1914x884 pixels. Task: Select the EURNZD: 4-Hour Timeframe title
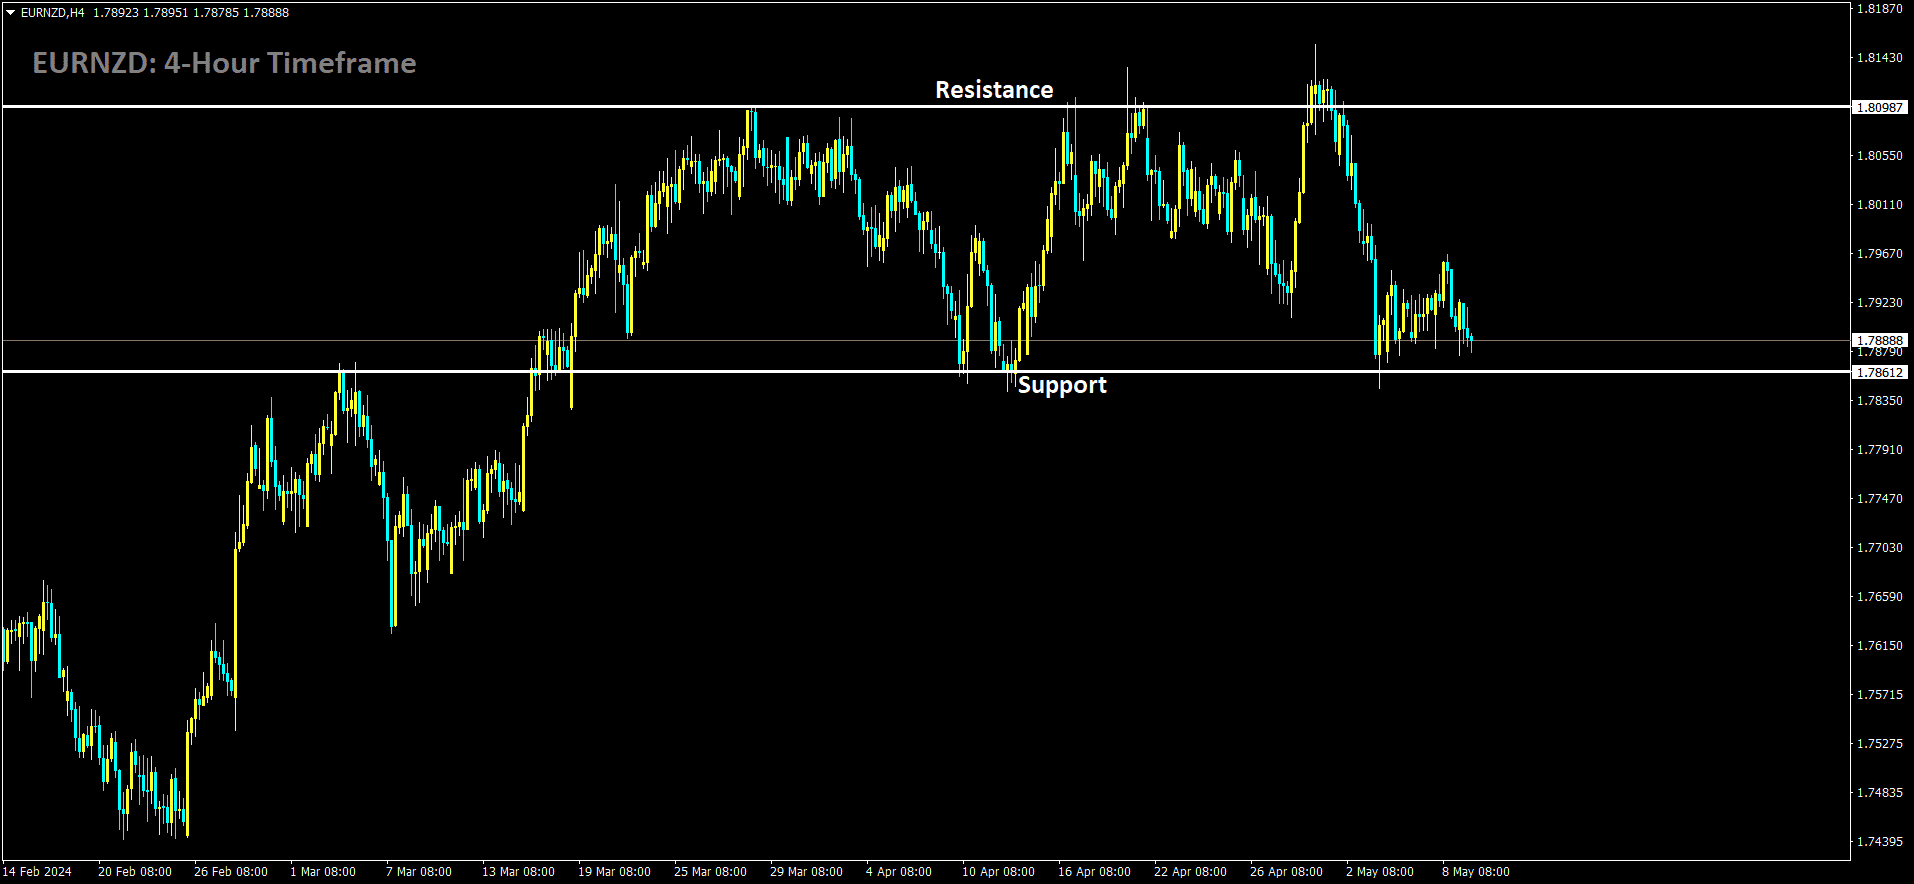tap(224, 63)
